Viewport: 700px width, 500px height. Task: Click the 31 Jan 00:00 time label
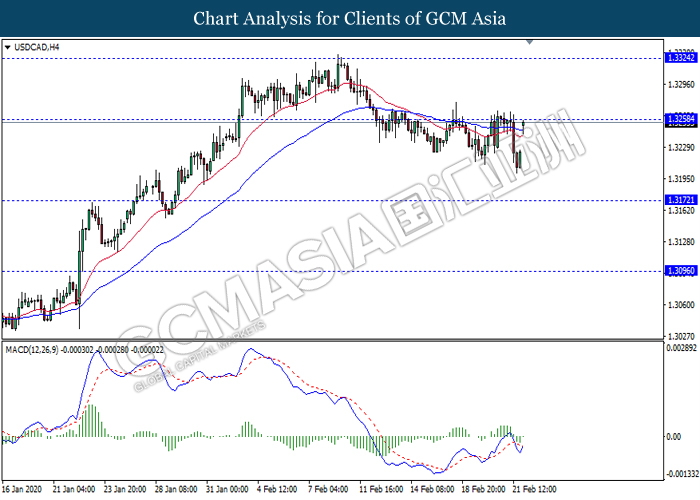(227, 489)
